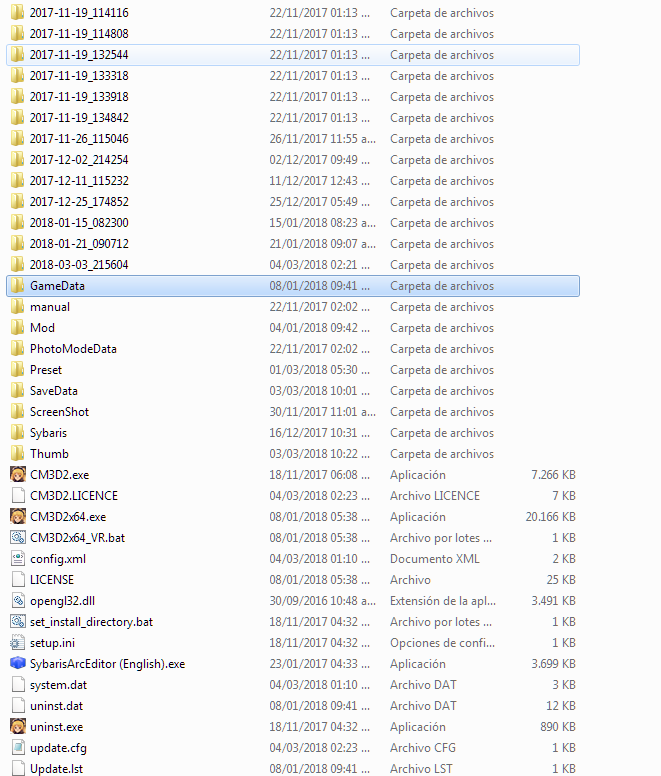Screen dimensions: 661x776
Task: Select the set_install_directory.bat file name
Action: point(92,622)
